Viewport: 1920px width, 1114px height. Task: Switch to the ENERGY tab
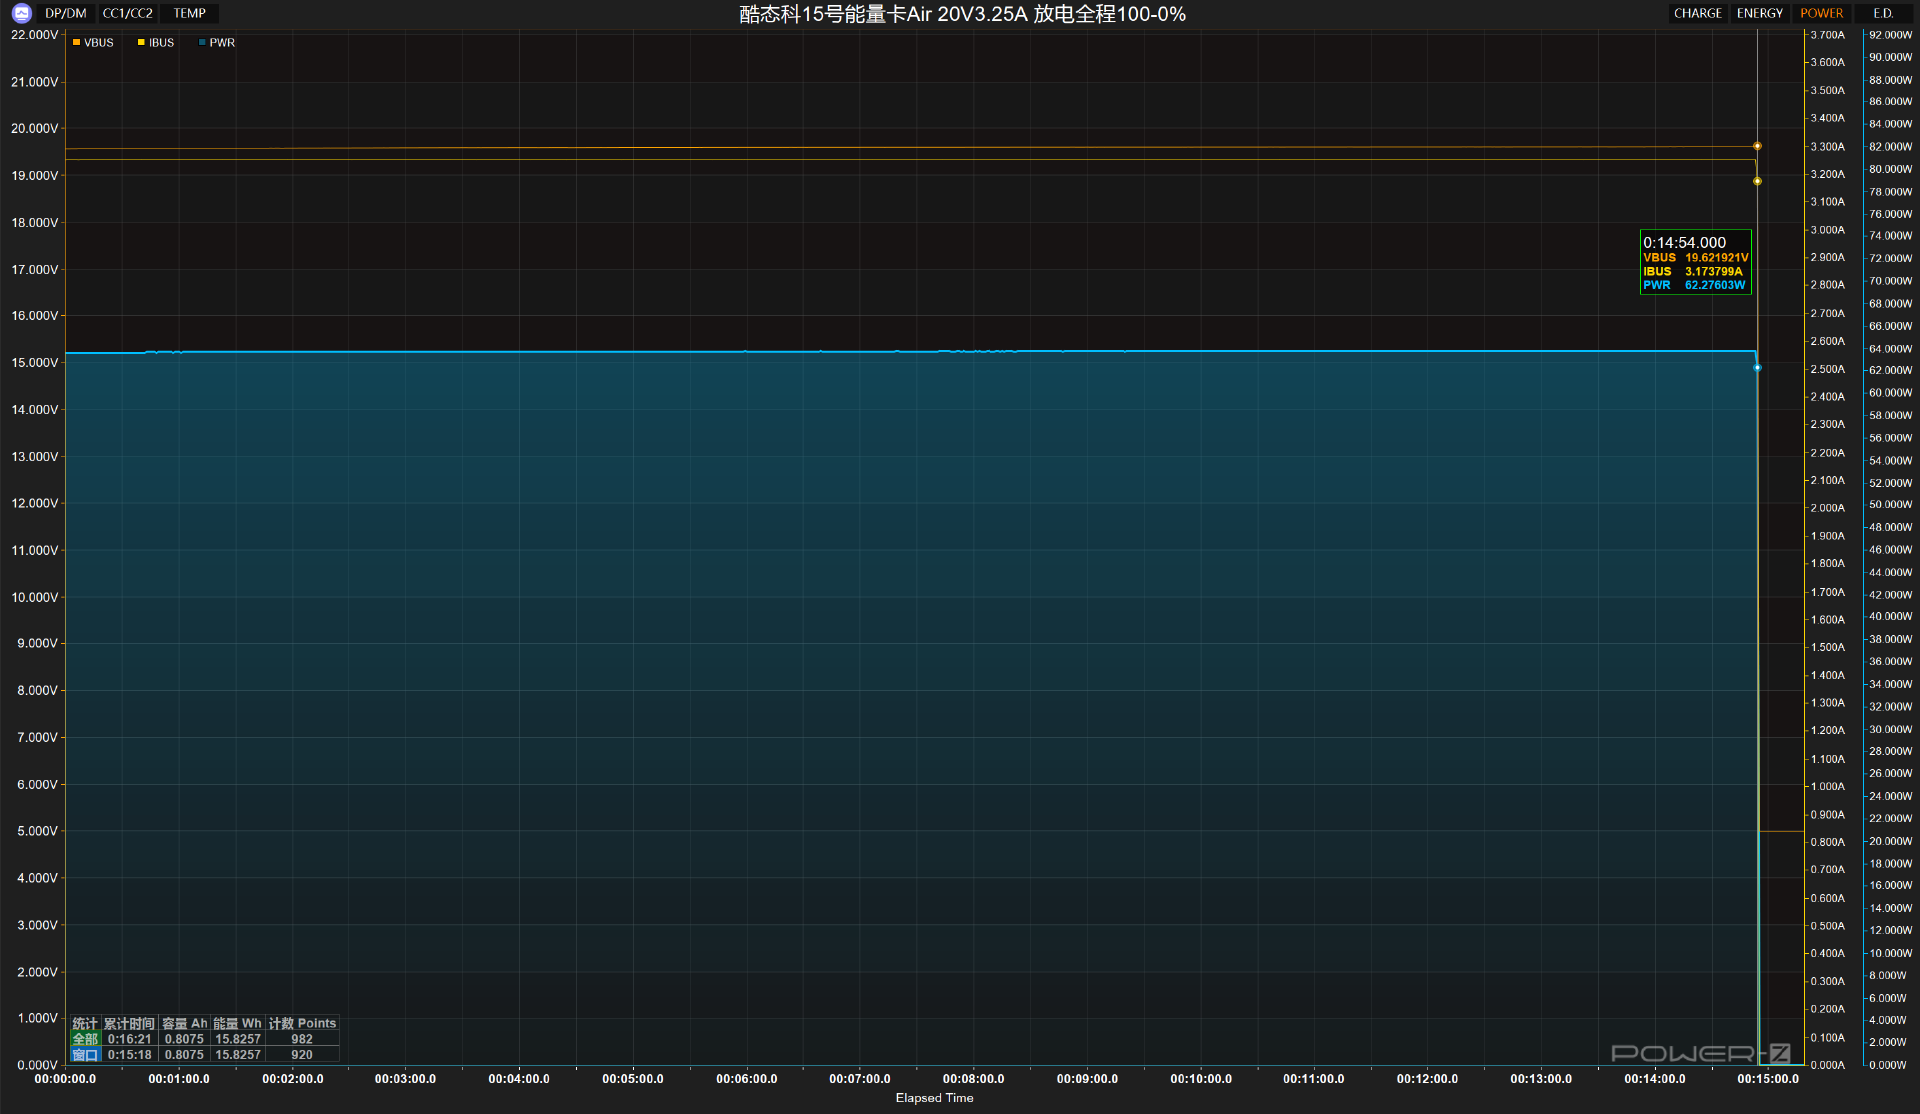(x=1759, y=13)
